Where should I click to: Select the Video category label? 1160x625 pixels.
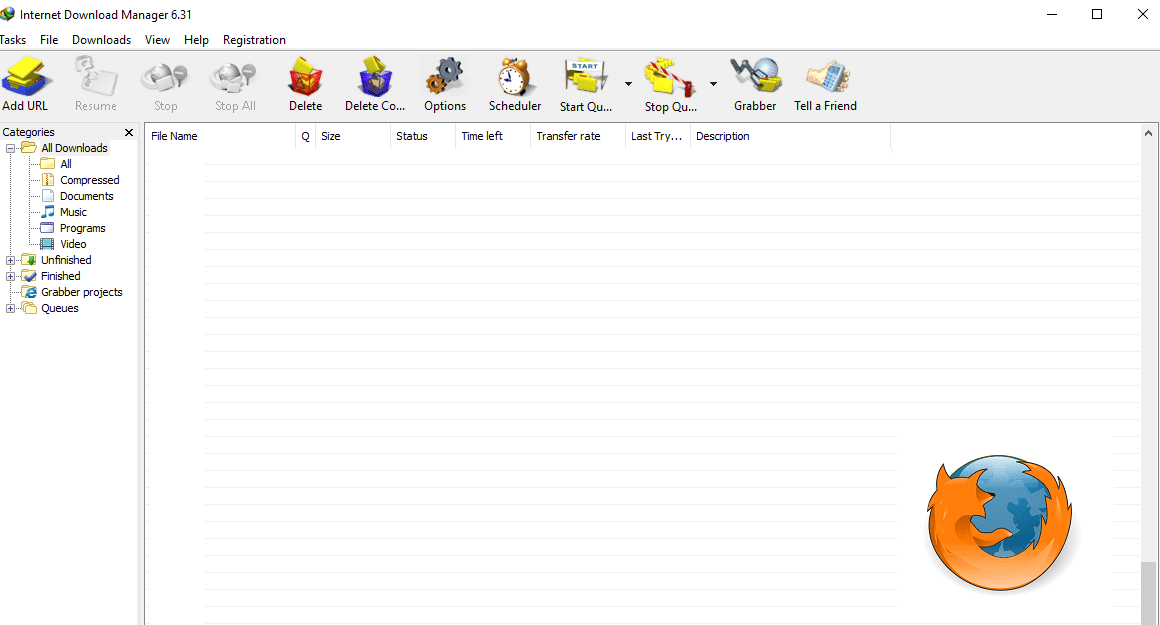73,244
